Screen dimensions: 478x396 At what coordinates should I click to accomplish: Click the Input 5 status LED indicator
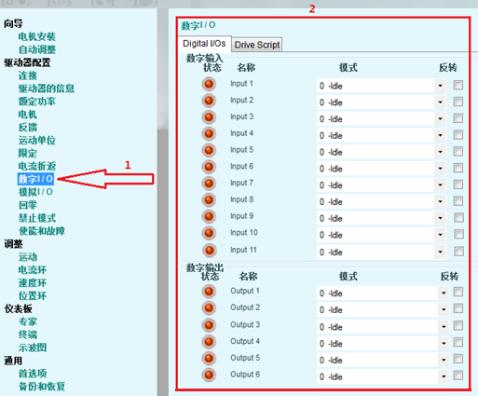tap(209, 150)
